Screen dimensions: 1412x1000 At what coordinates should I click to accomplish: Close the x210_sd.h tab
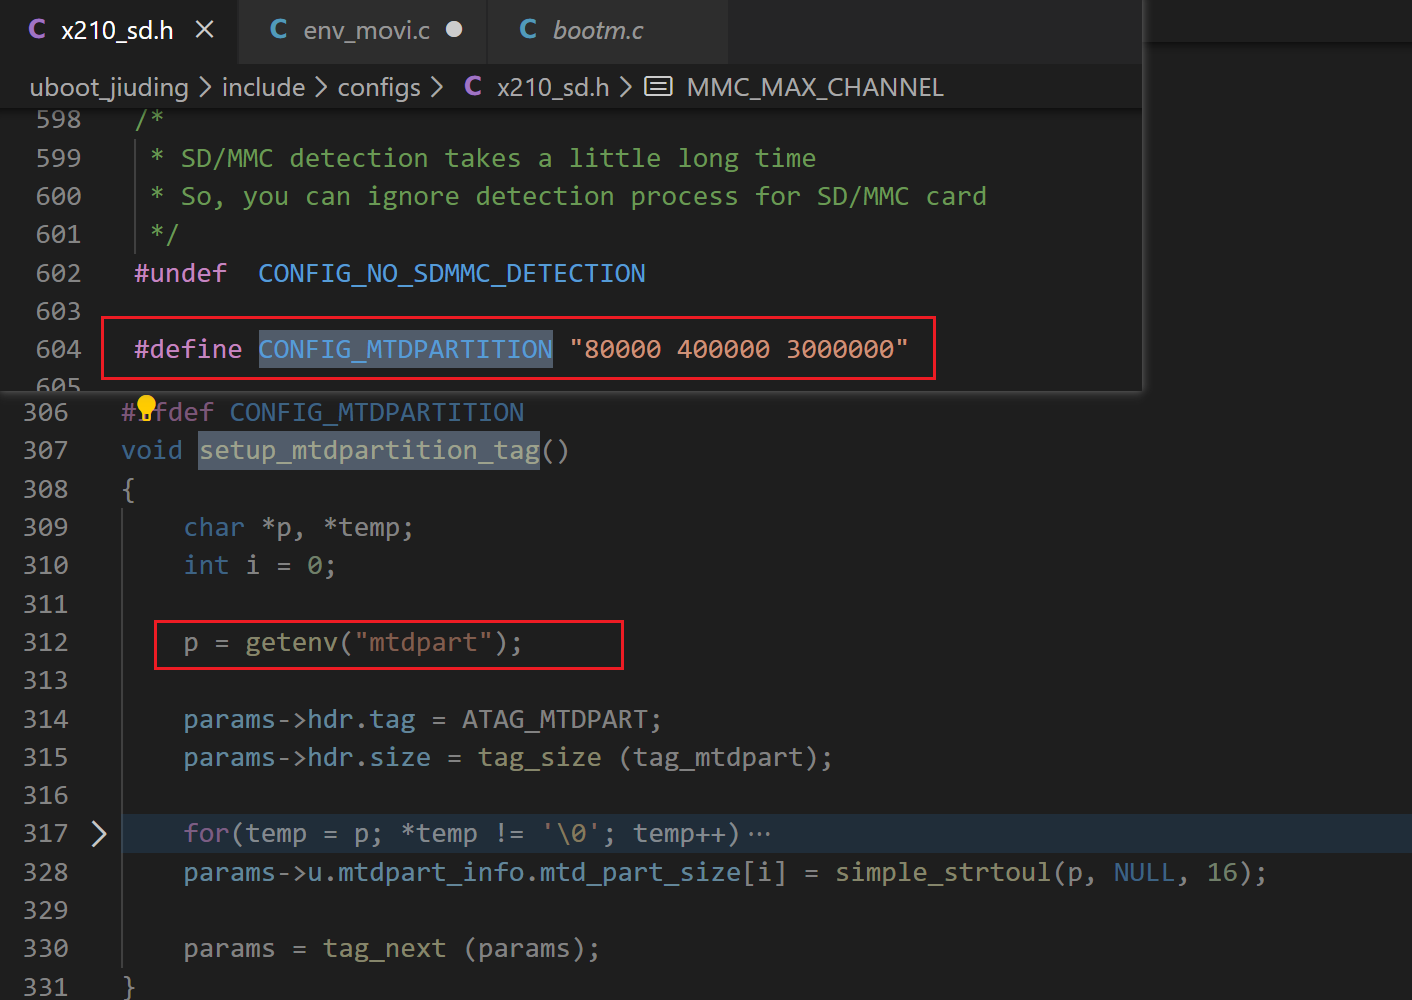[205, 30]
